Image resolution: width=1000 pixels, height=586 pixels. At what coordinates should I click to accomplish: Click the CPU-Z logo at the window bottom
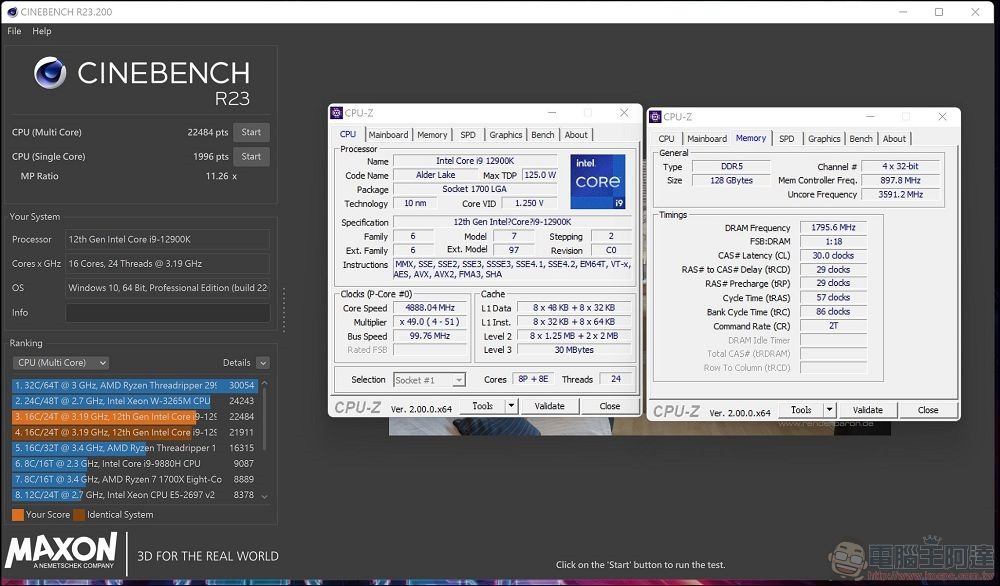pyautogui.click(x=358, y=405)
